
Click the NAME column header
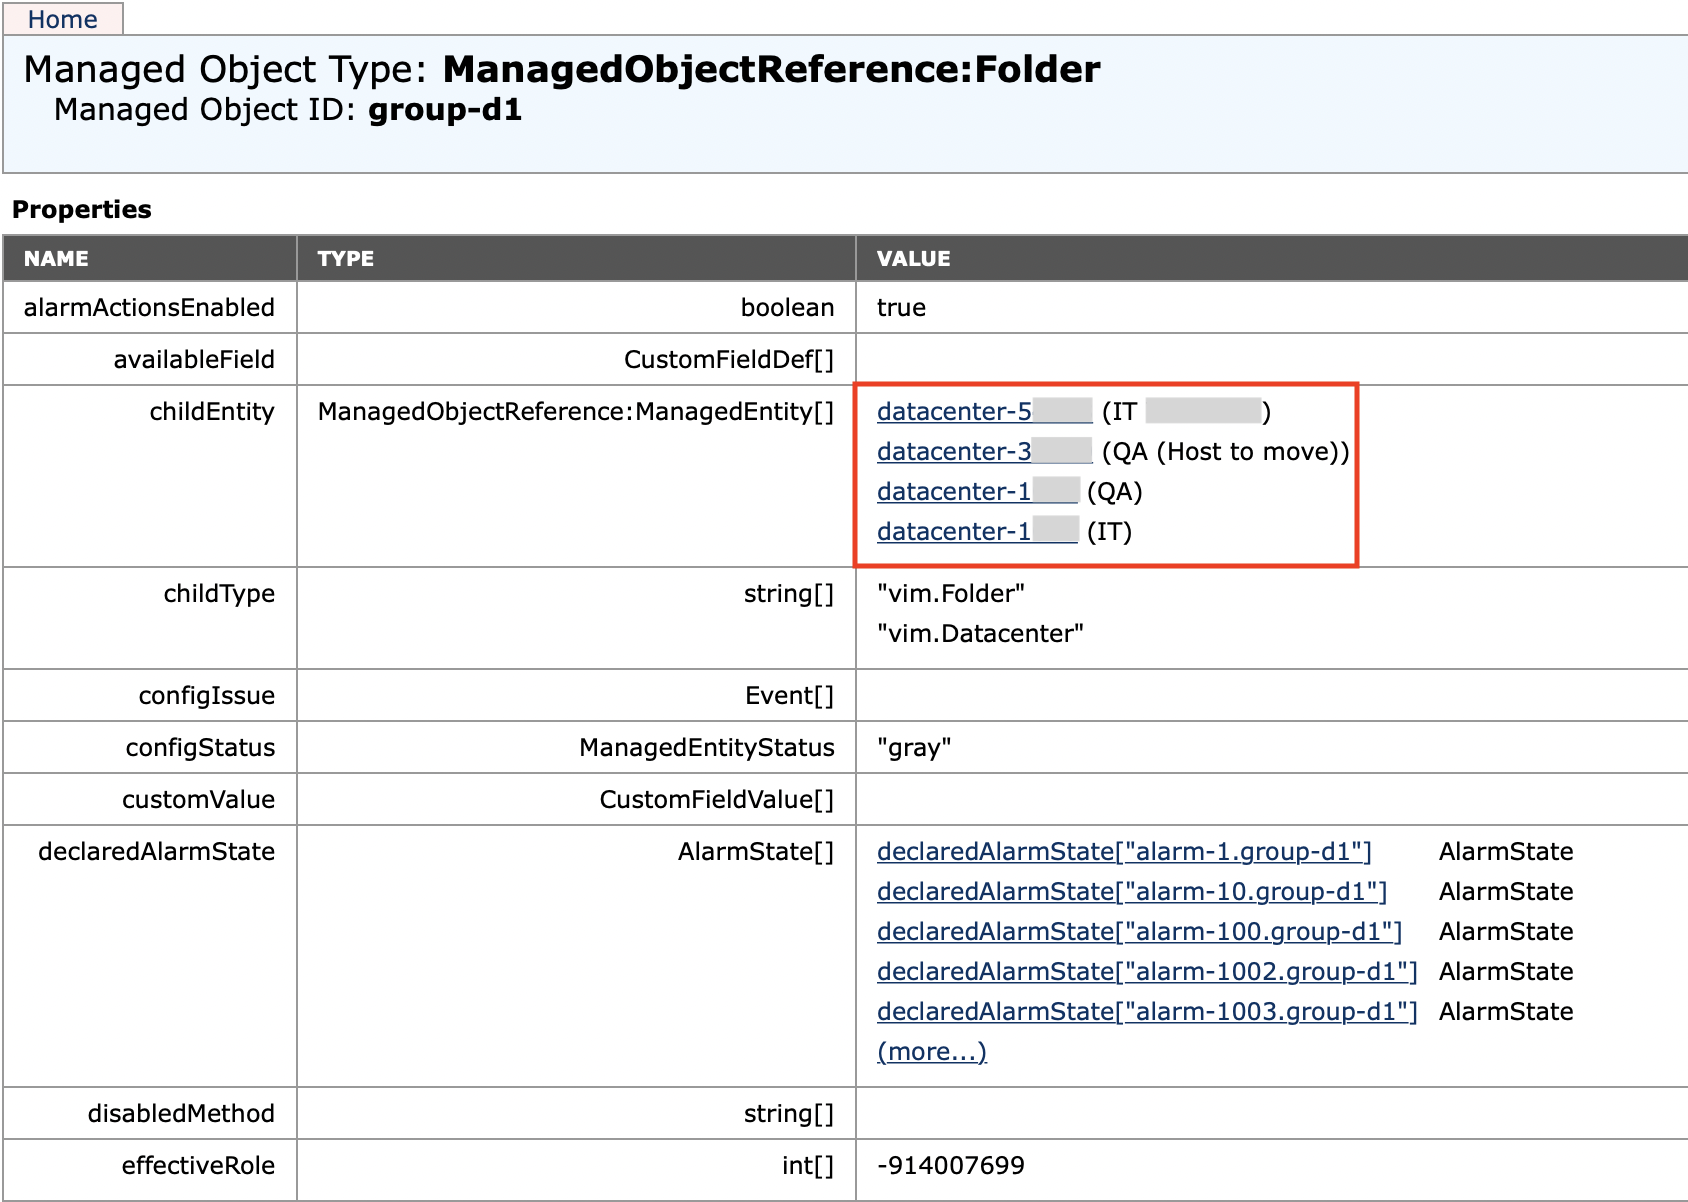click(x=56, y=258)
